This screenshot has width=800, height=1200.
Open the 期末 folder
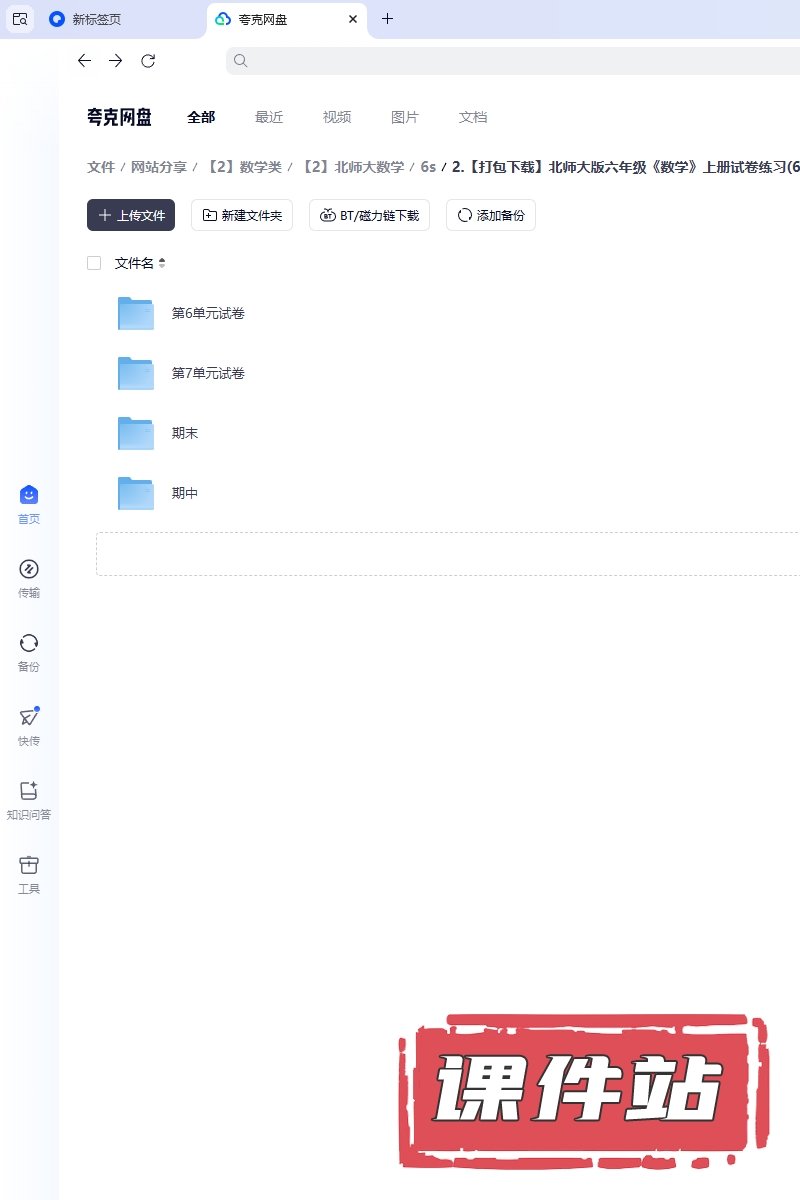point(185,434)
